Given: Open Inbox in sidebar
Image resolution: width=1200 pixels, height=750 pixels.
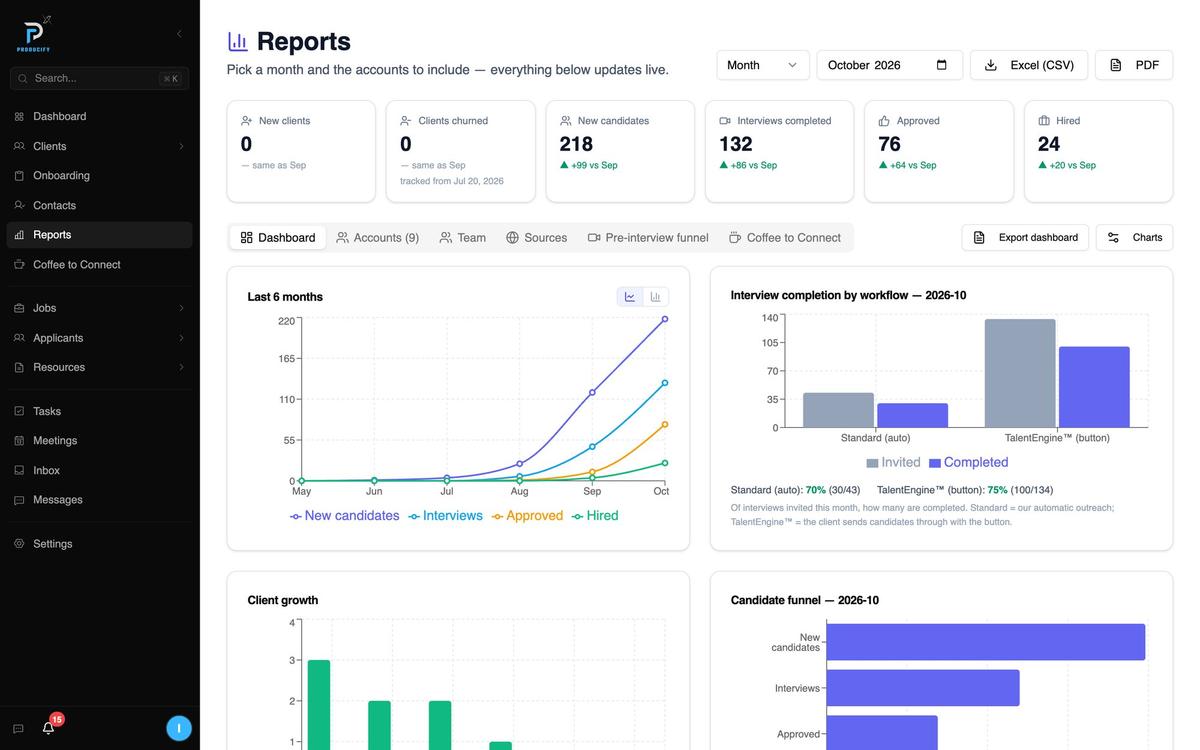Looking at the screenshot, I should pyautogui.click(x=100, y=470).
